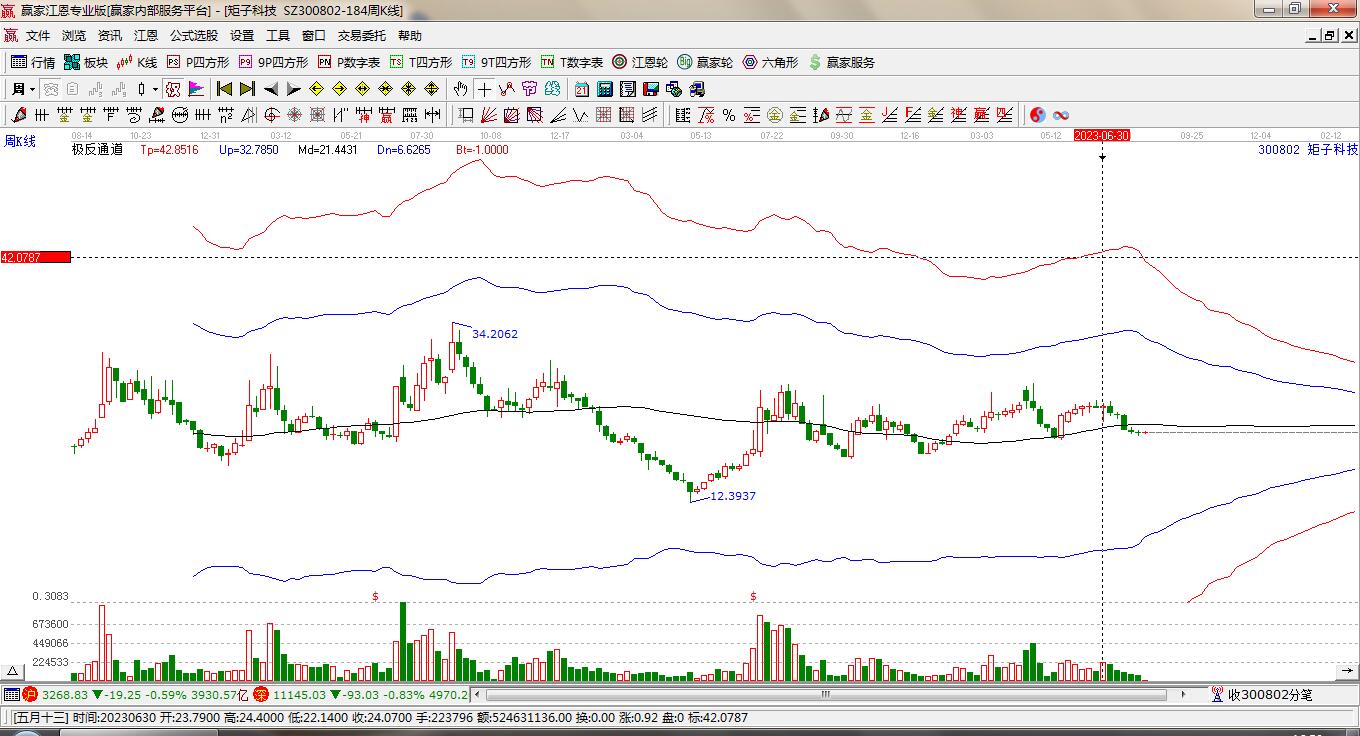1360x736 pixels.
Task: Click the yin-yang taiji icon
Action: click(x=1038, y=115)
